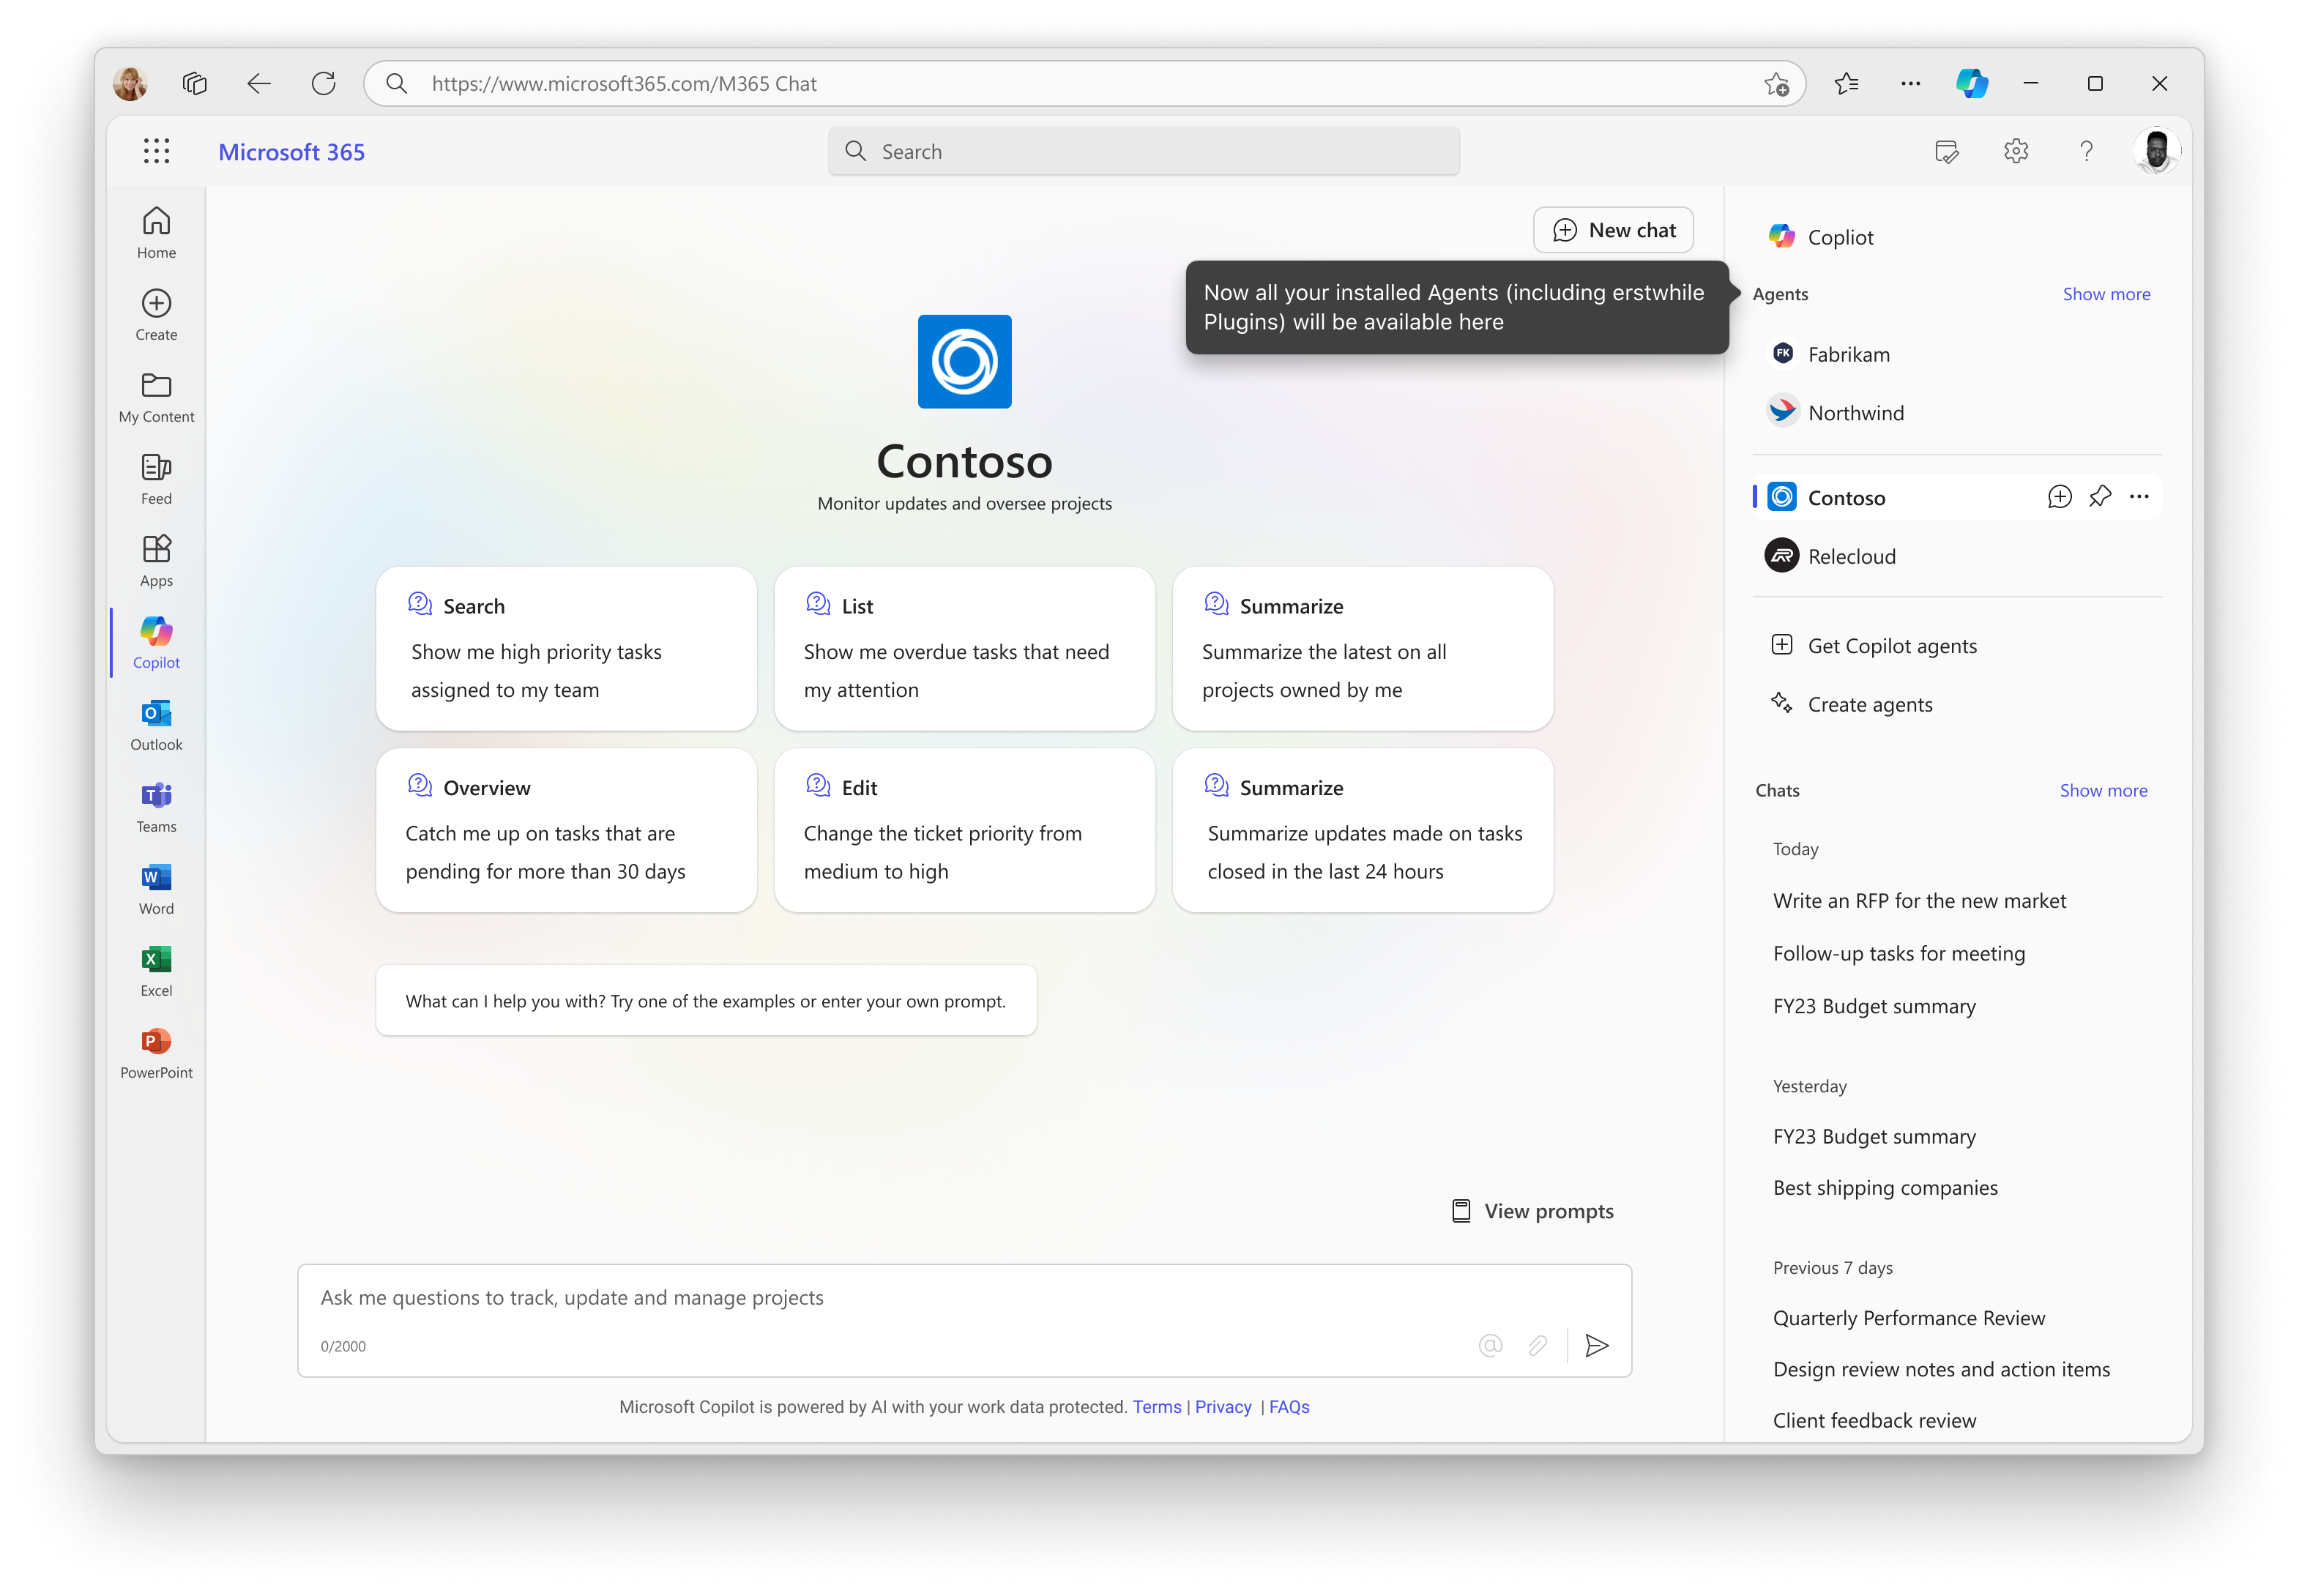Open chat 'Design review notes and action items'
Viewport: 2299px width, 1596px height.
click(1940, 1368)
